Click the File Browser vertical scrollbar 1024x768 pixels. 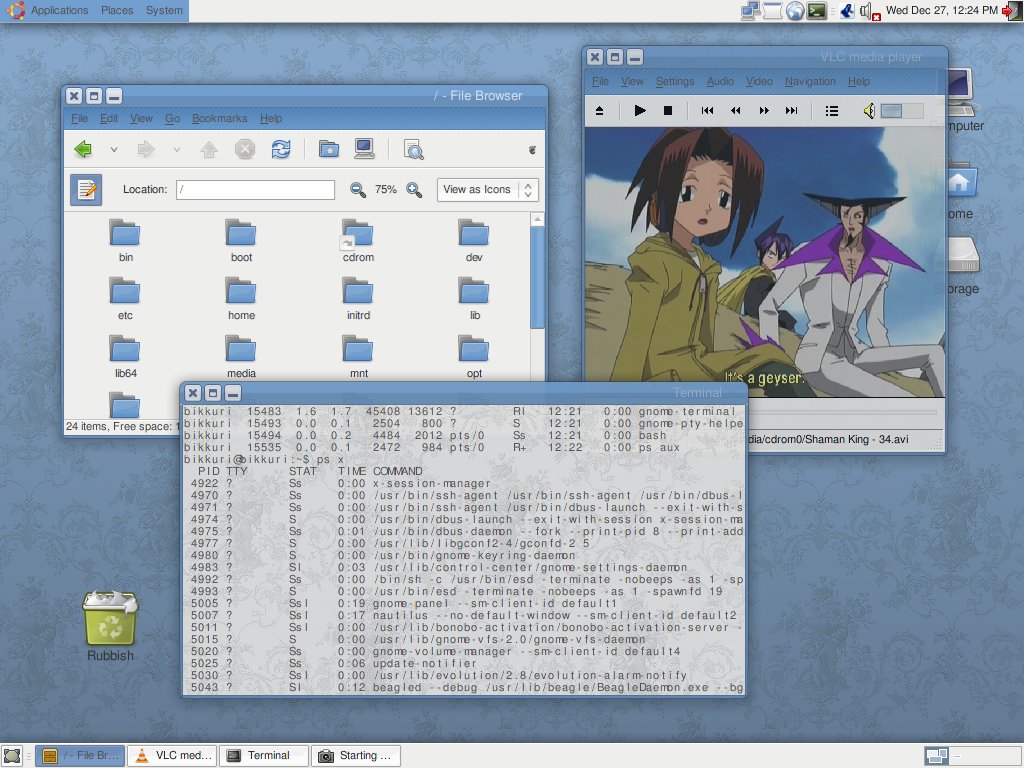click(x=537, y=278)
